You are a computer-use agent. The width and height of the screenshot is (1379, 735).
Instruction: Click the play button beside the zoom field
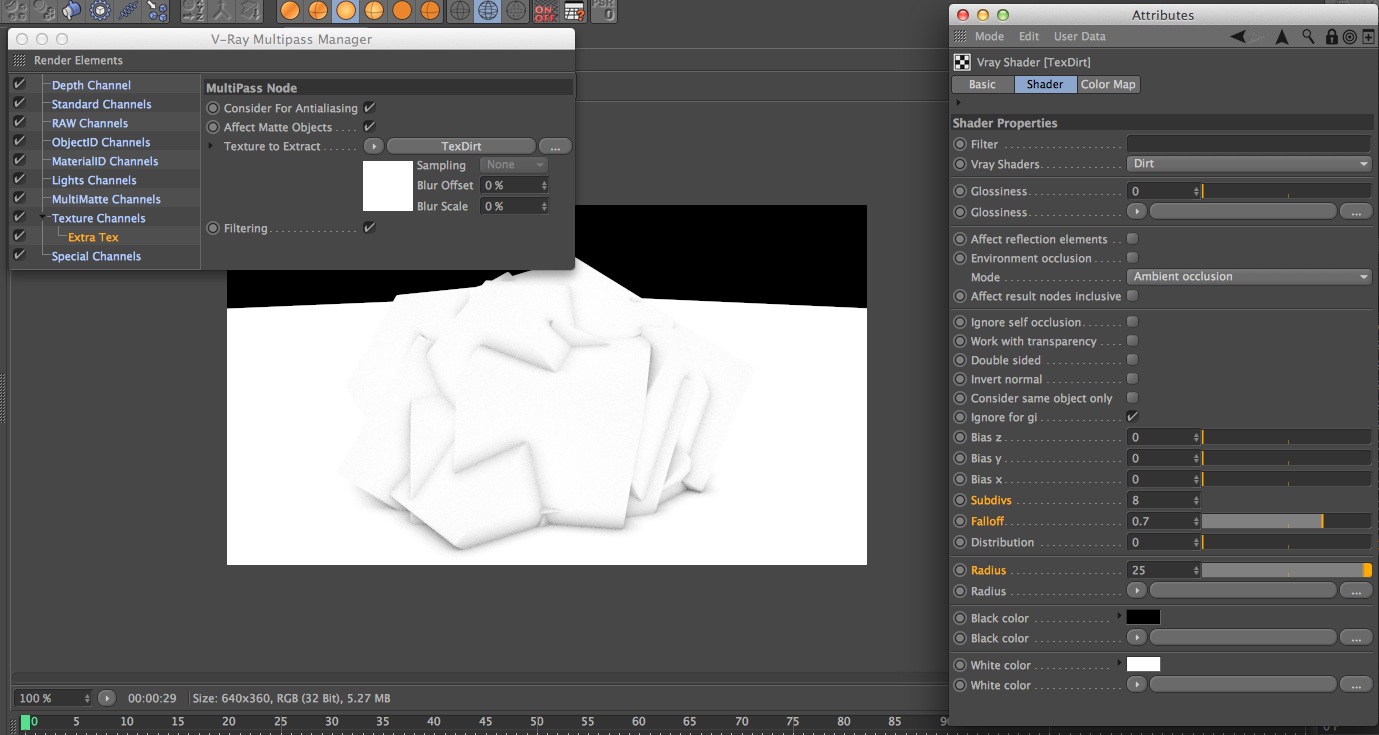106,698
